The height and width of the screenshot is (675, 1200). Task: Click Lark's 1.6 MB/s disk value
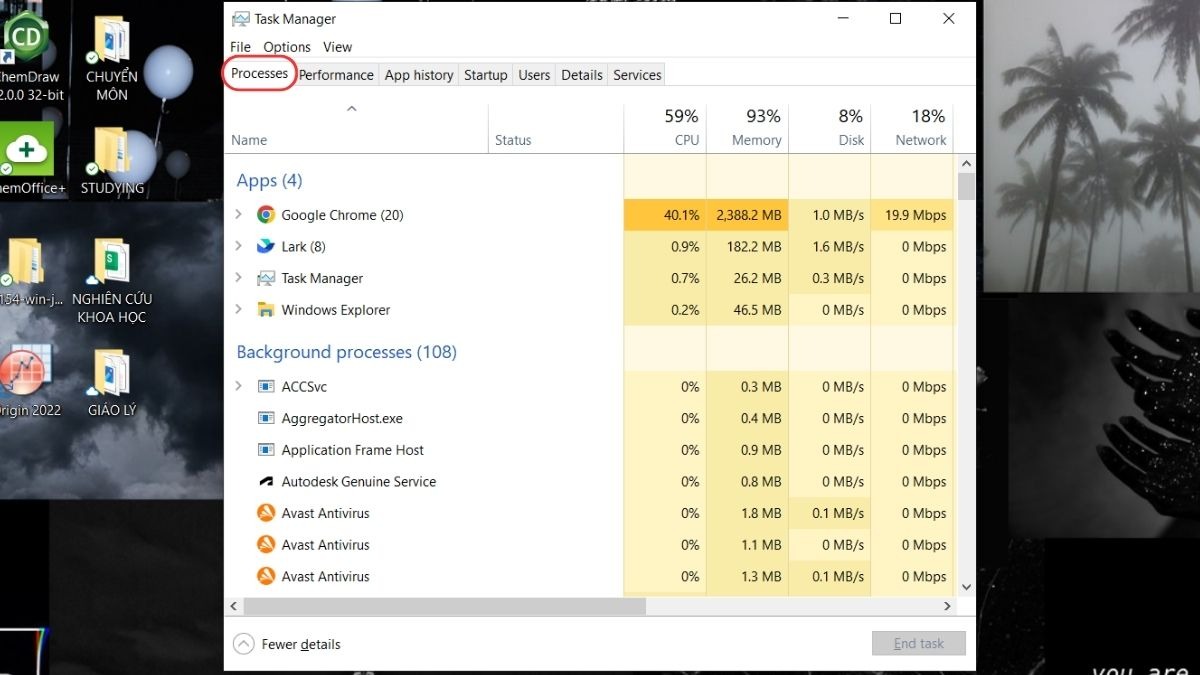[x=838, y=247]
